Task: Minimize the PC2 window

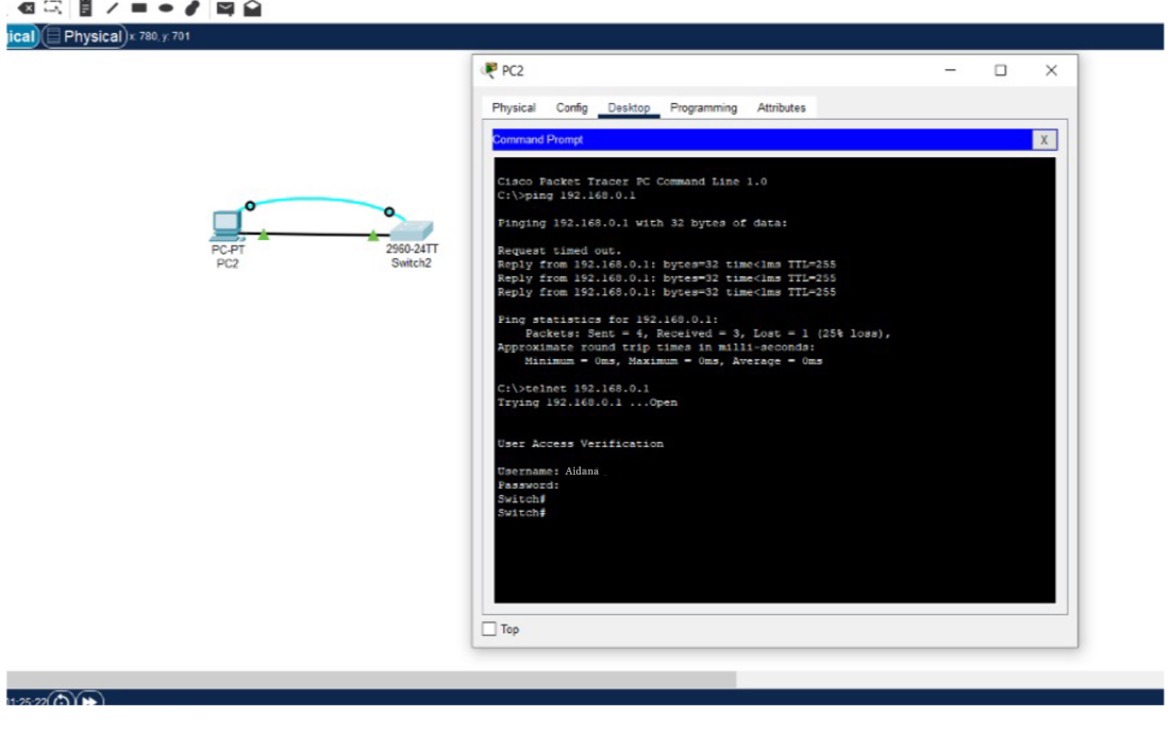Action: click(950, 70)
